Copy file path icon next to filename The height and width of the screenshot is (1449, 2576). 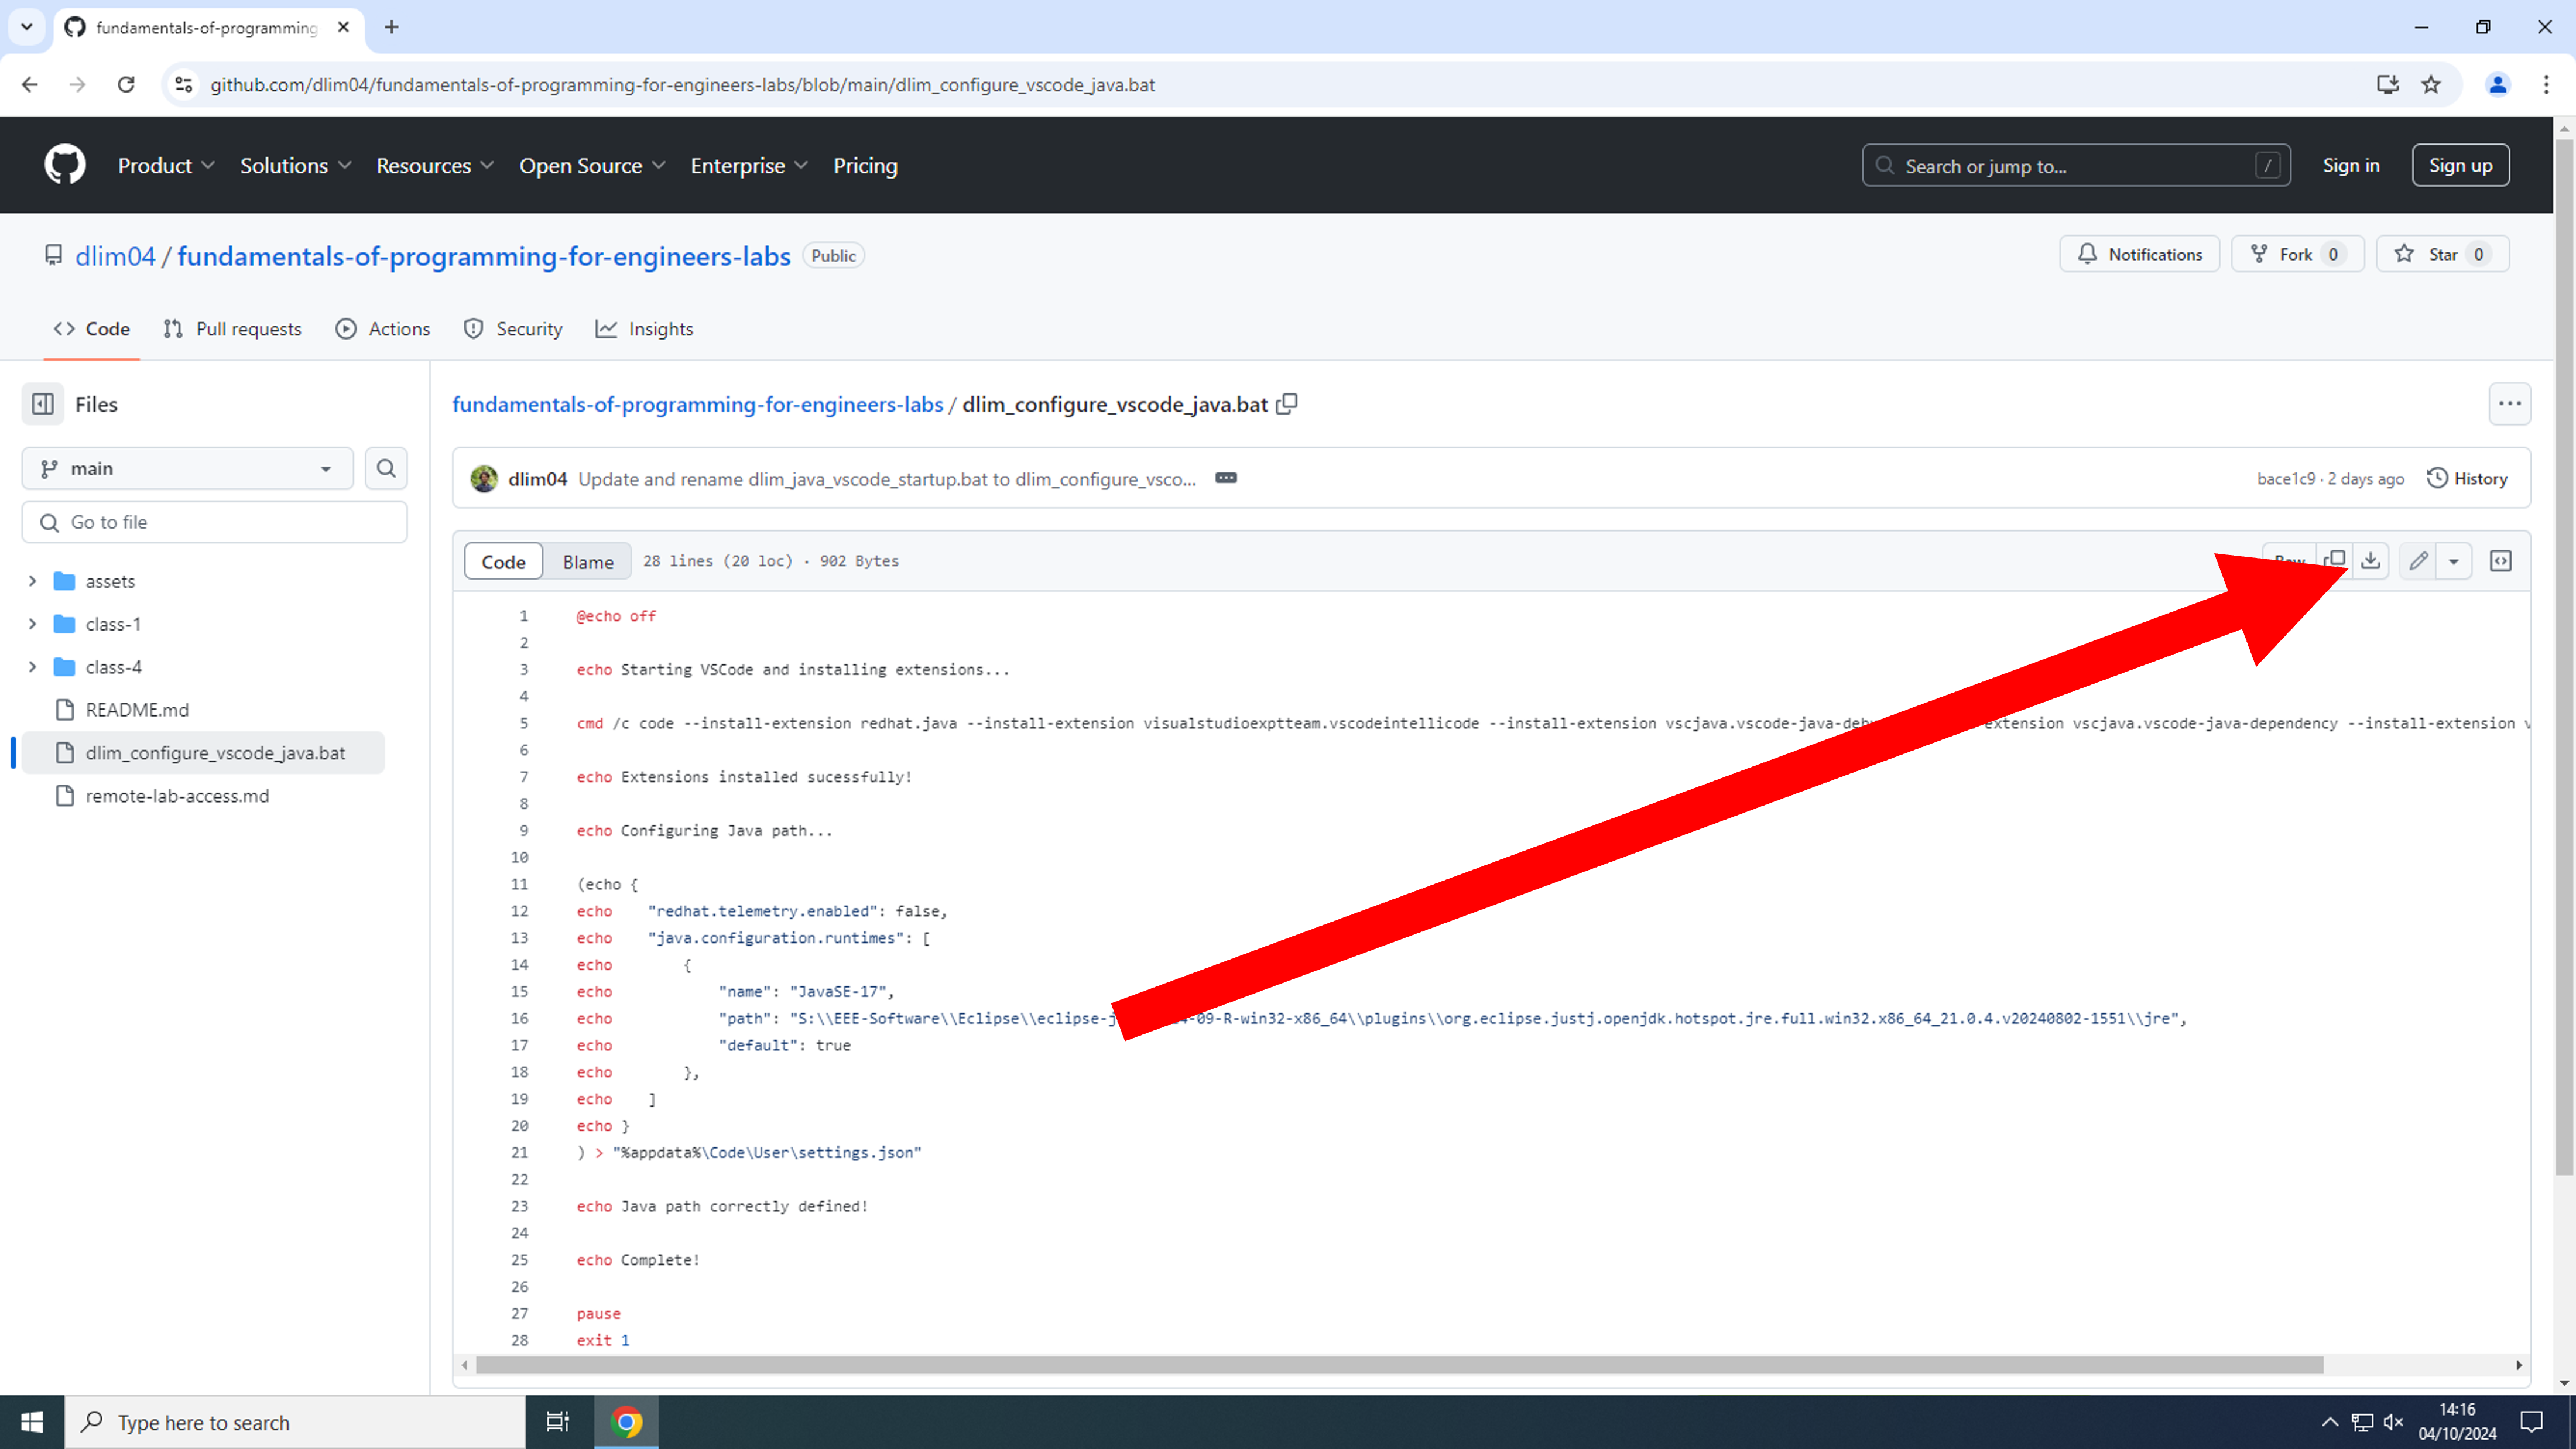[1287, 404]
